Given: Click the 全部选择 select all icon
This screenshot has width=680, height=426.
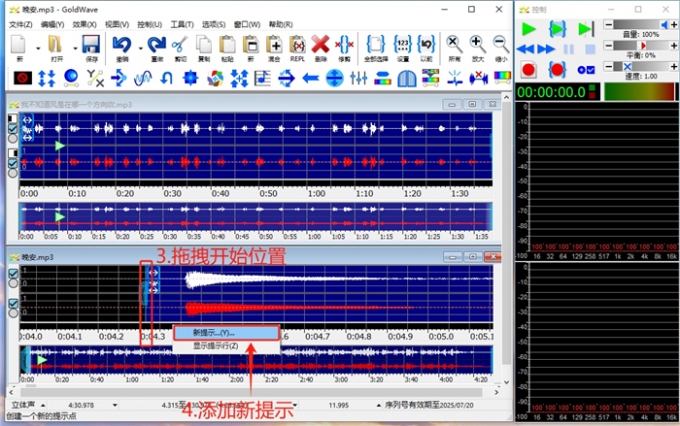Looking at the screenshot, I should click(376, 45).
